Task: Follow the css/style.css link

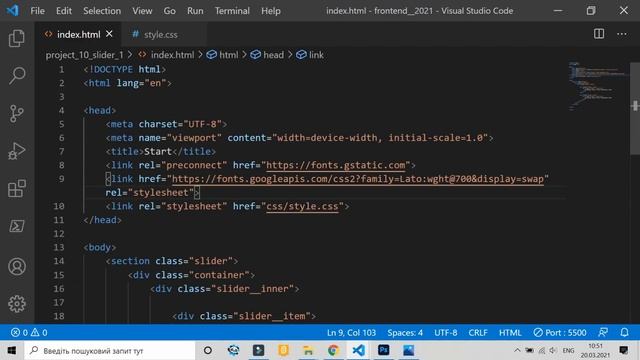Action: tap(302, 206)
